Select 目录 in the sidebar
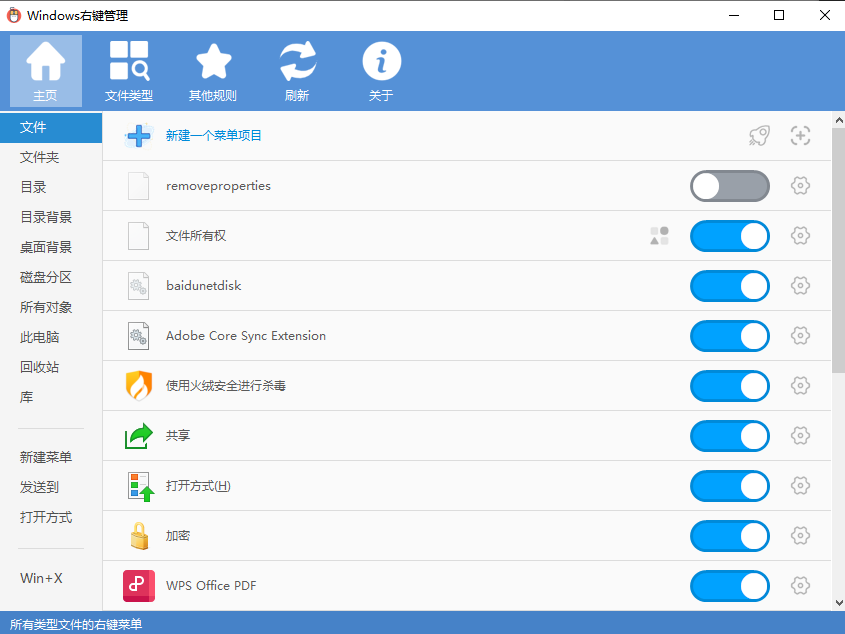845x634 pixels. (51, 187)
